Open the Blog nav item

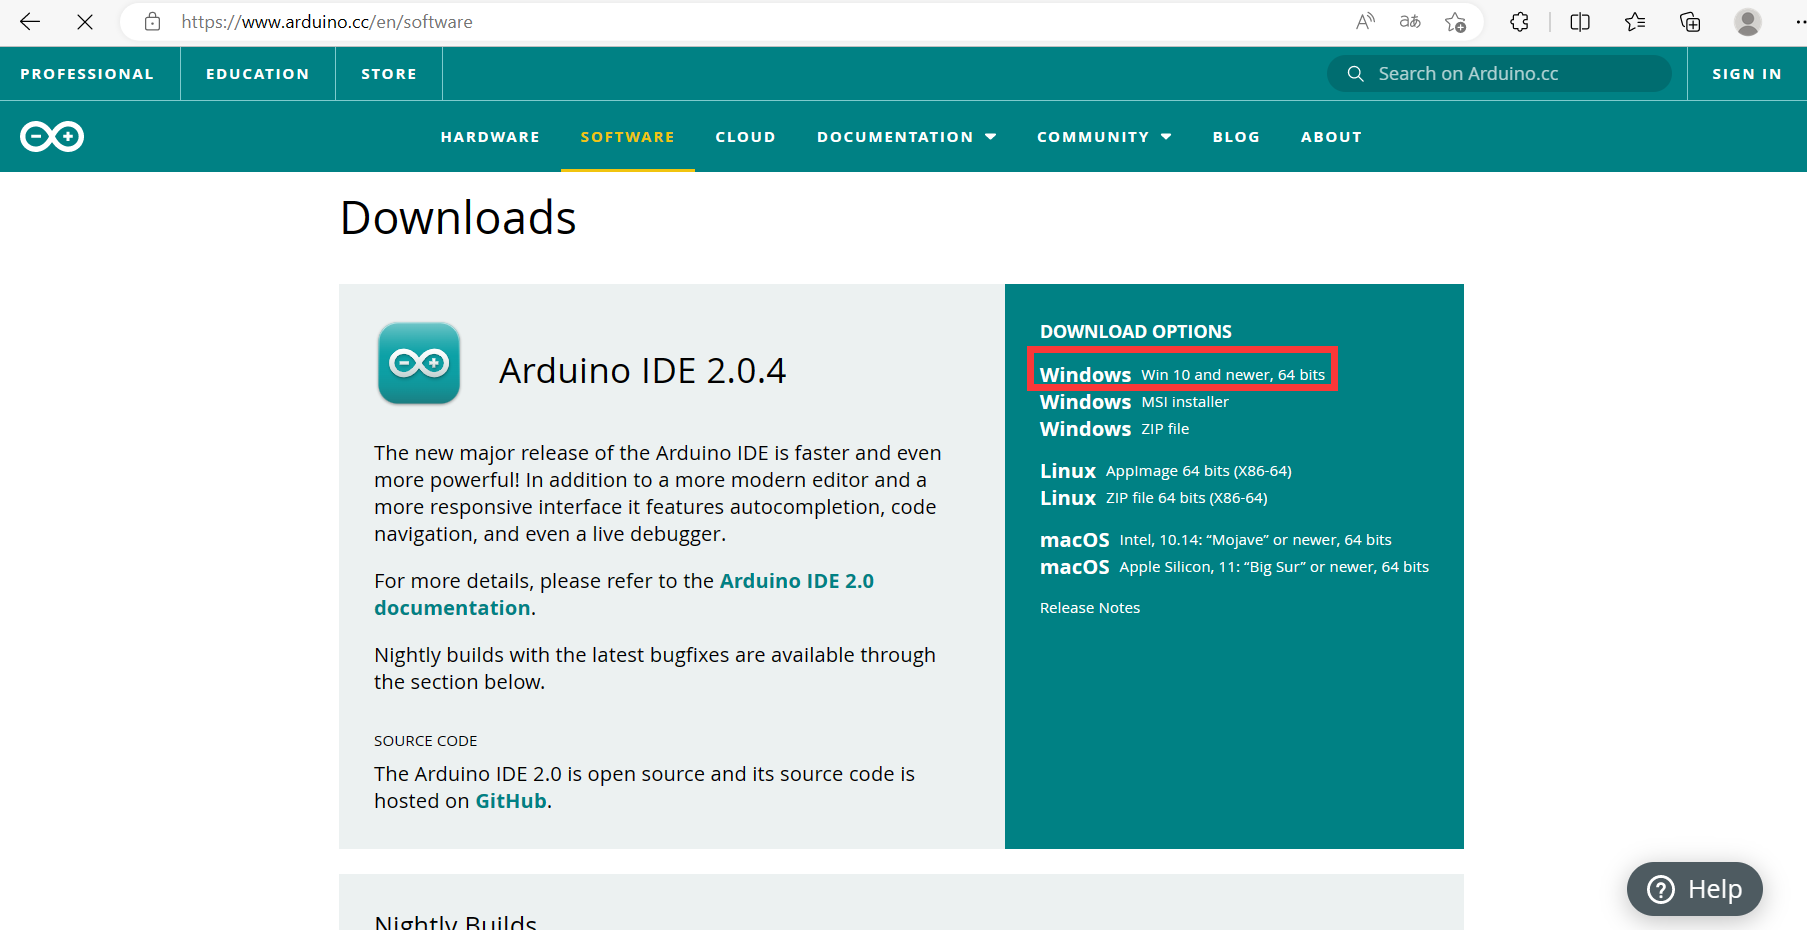tap(1236, 137)
